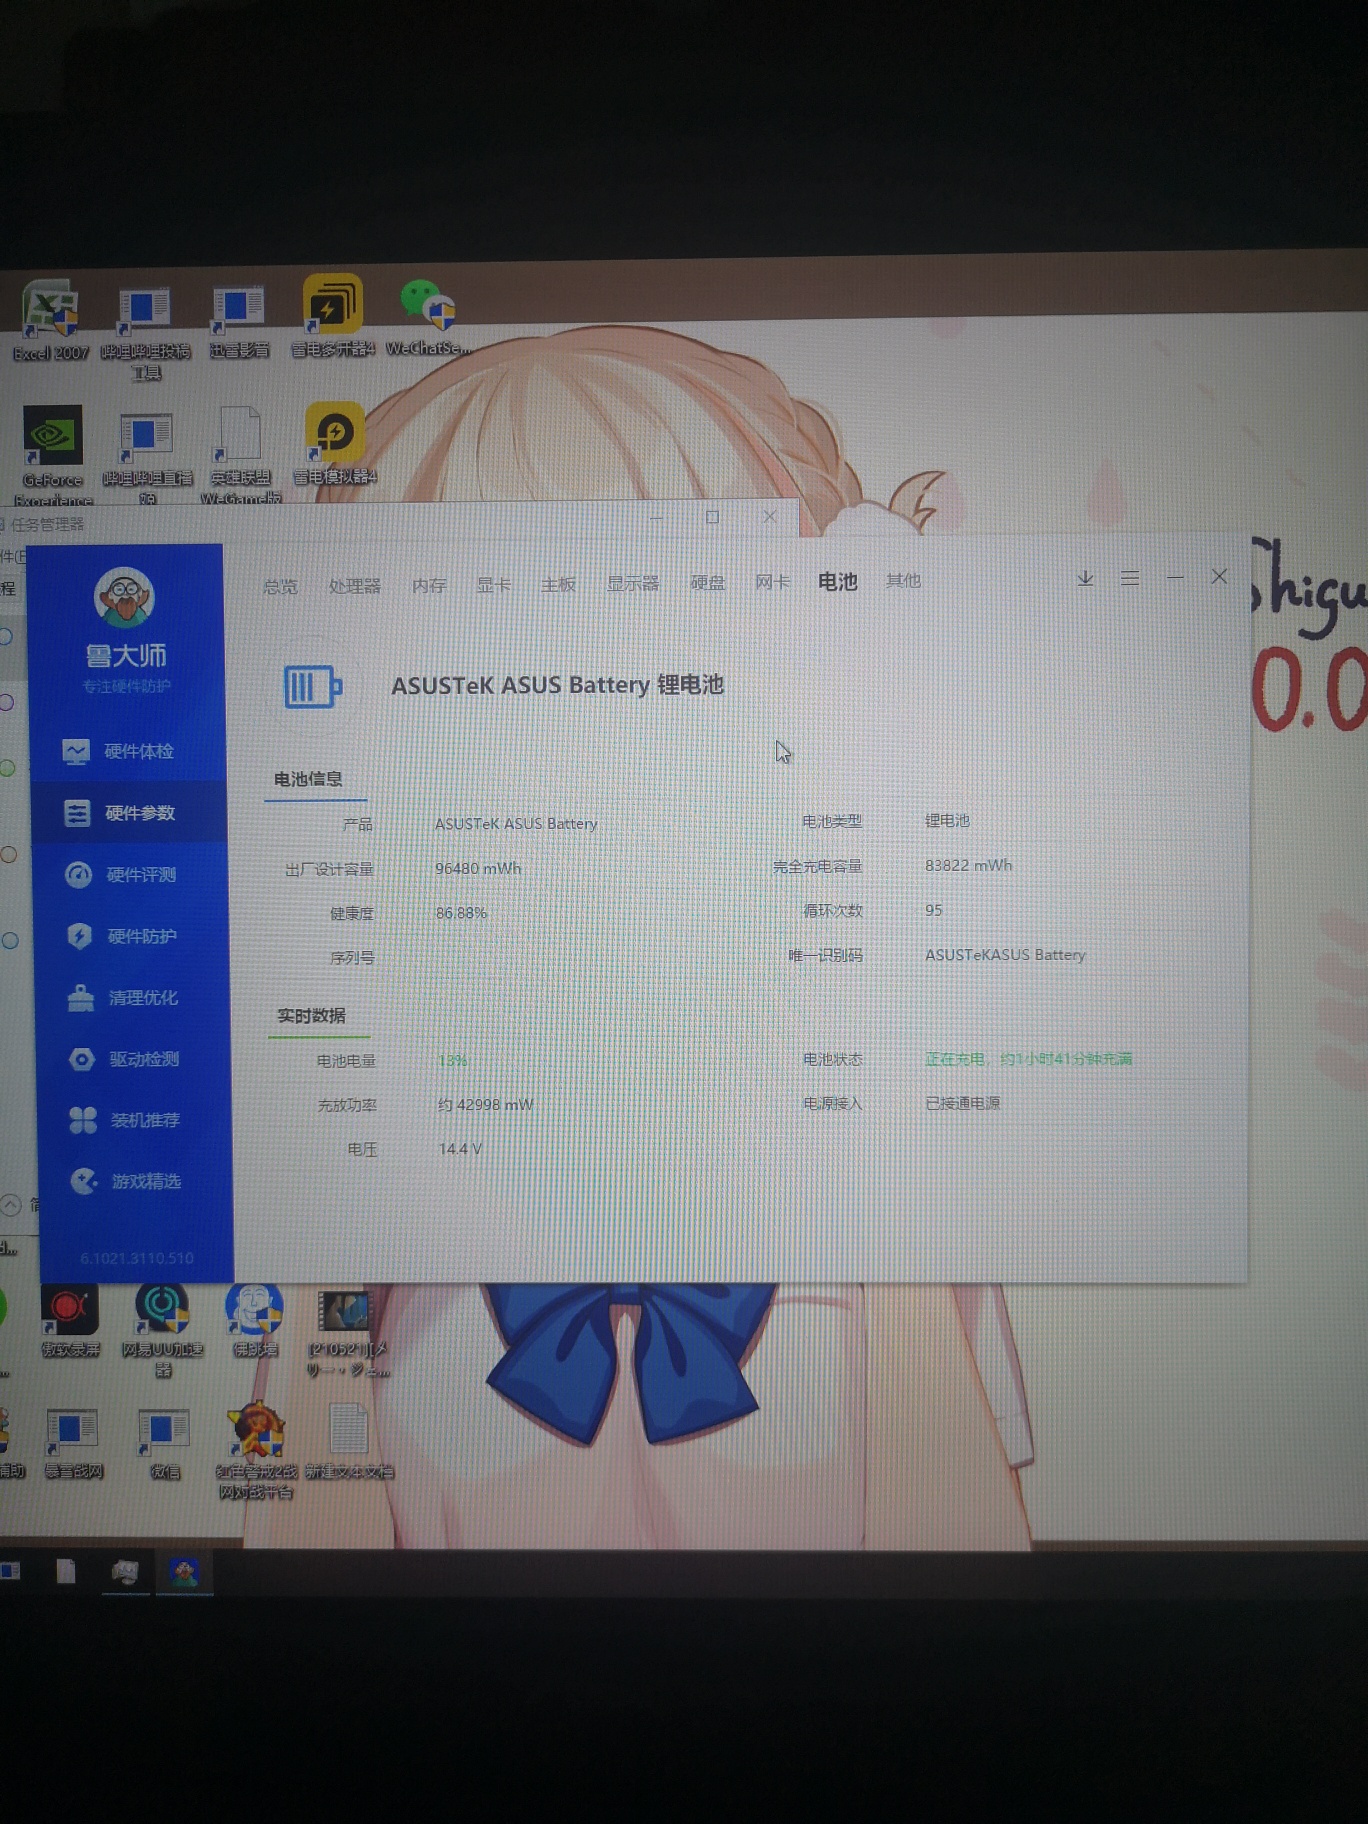
Task: Launch 红色警戒2战网对战平台 desktop icon
Action: coord(256,1451)
